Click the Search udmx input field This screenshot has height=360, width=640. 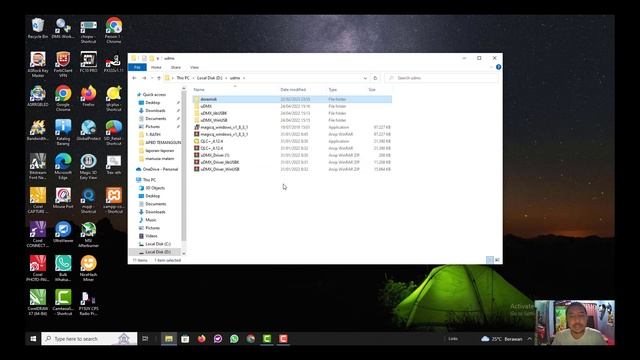[x=441, y=78]
